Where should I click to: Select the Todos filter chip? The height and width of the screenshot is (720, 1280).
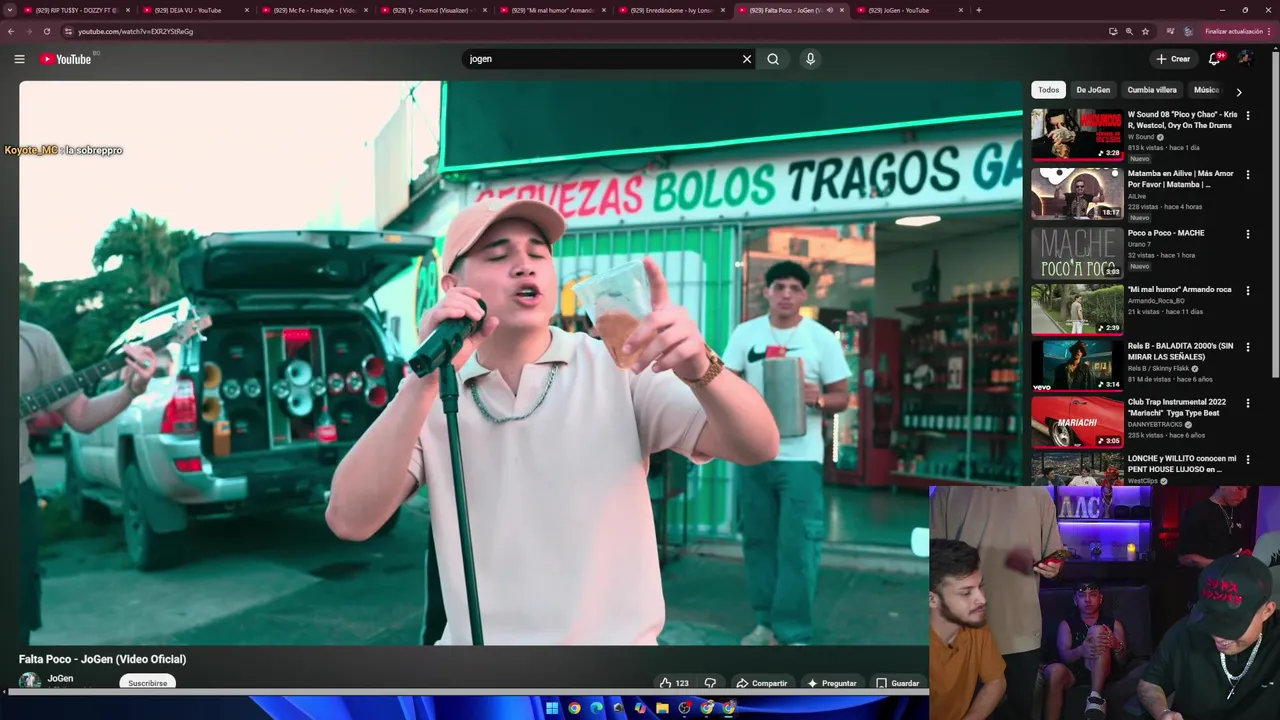pyautogui.click(x=1048, y=90)
